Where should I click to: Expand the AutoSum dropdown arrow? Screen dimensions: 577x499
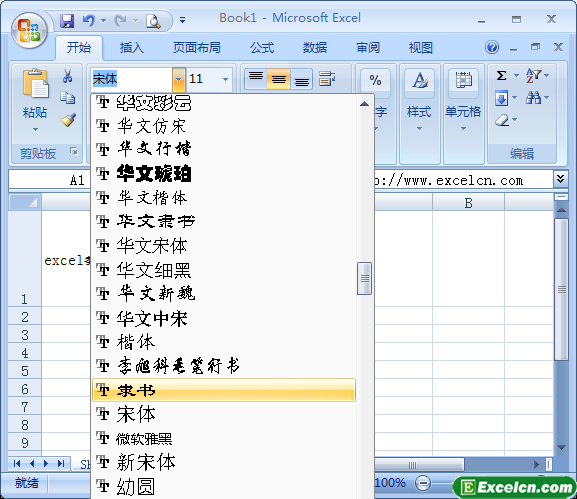coord(516,75)
